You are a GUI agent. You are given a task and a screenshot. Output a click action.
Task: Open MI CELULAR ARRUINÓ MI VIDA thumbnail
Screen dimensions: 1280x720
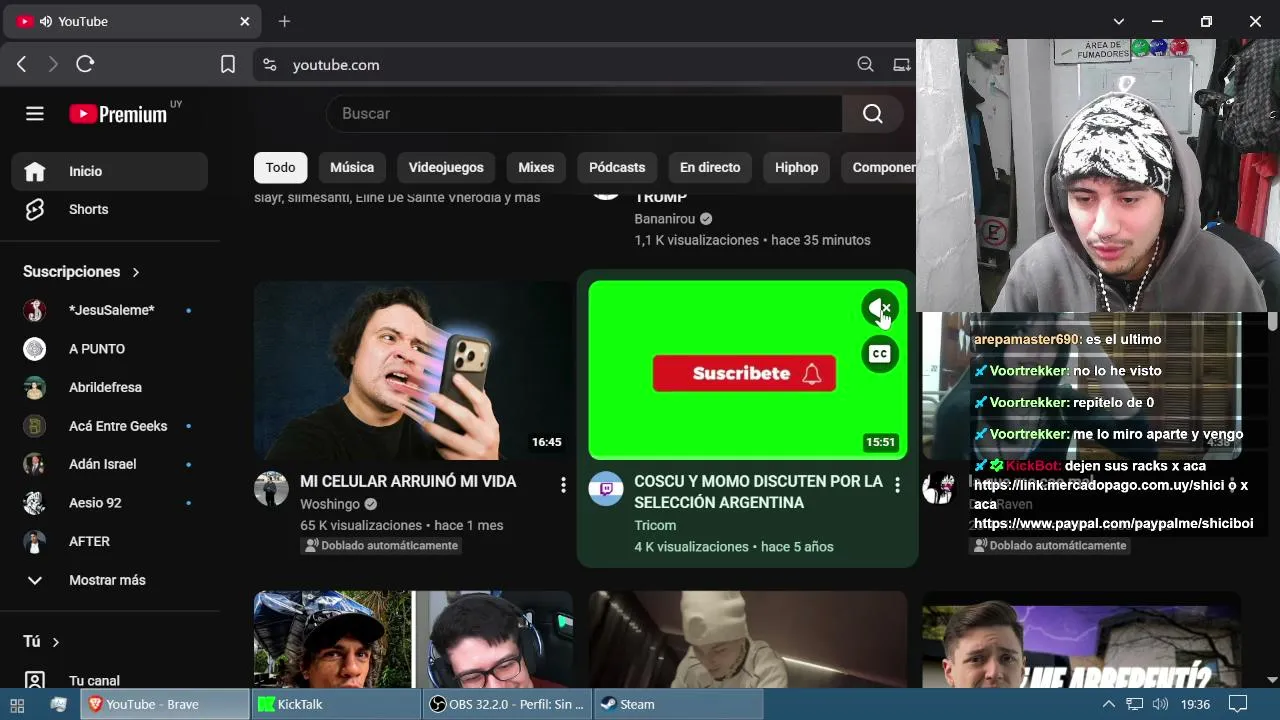pyautogui.click(x=413, y=370)
